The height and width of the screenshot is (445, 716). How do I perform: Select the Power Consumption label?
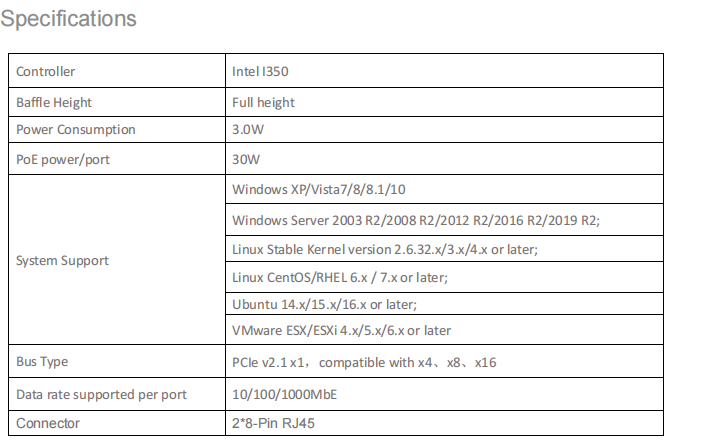[x=76, y=130]
